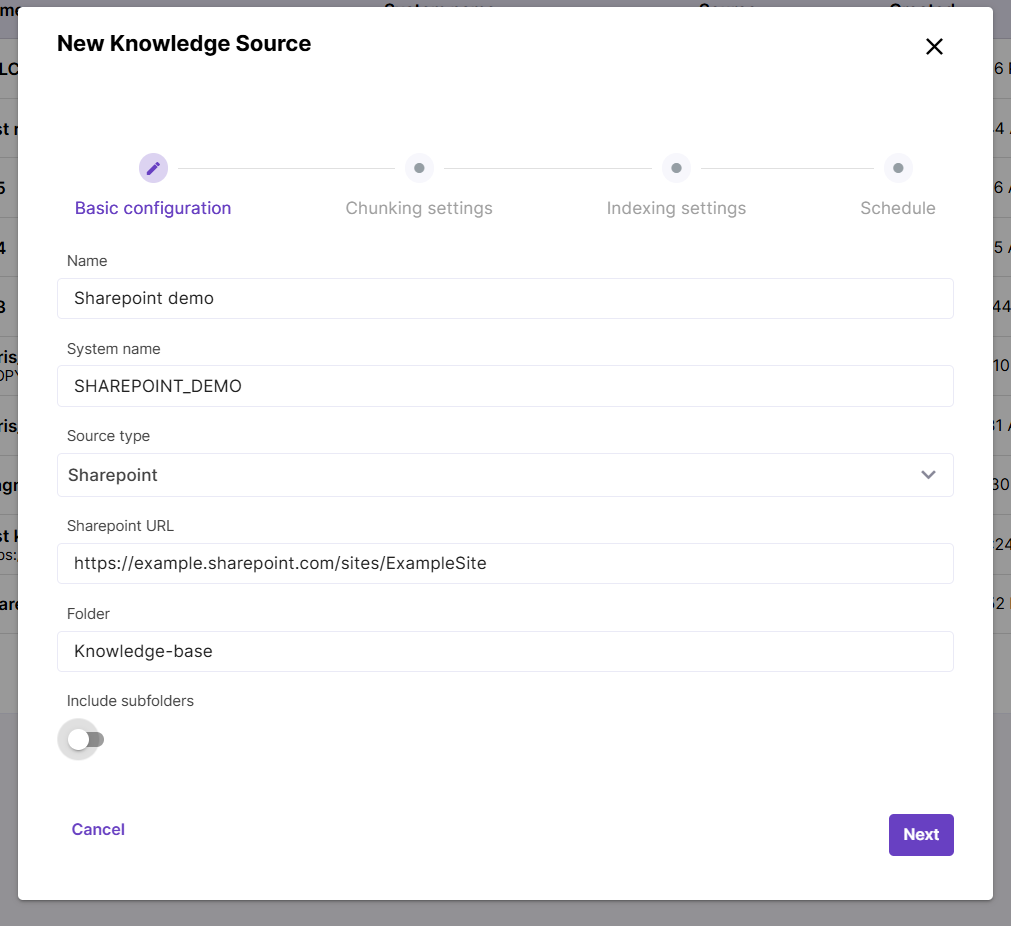Click the Indexing settings step circle
Screen dimensions: 1011x926
click(676, 168)
